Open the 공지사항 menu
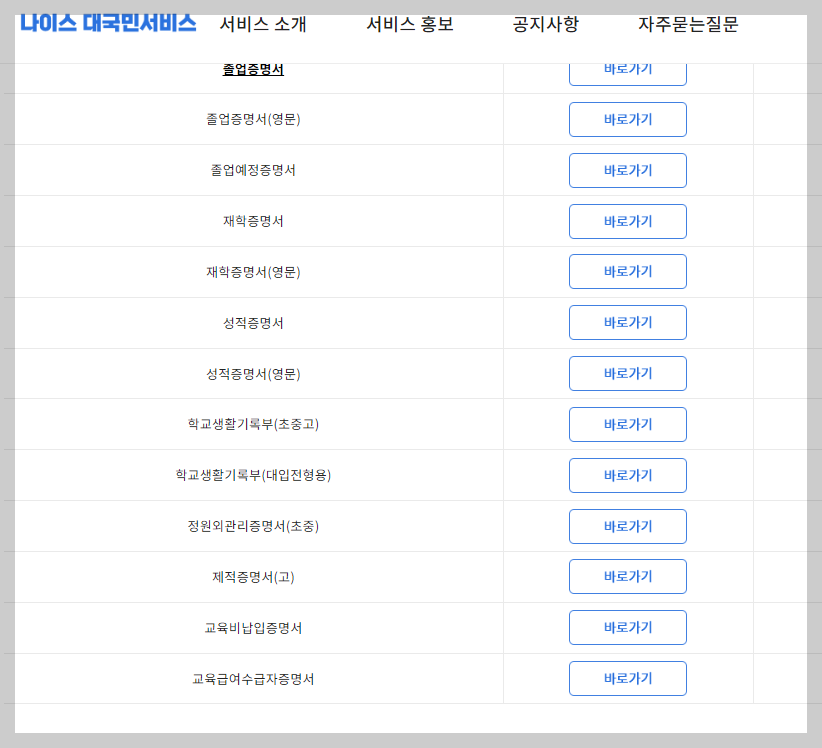Image resolution: width=822 pixels, height=748 pixels. point(545,25)
